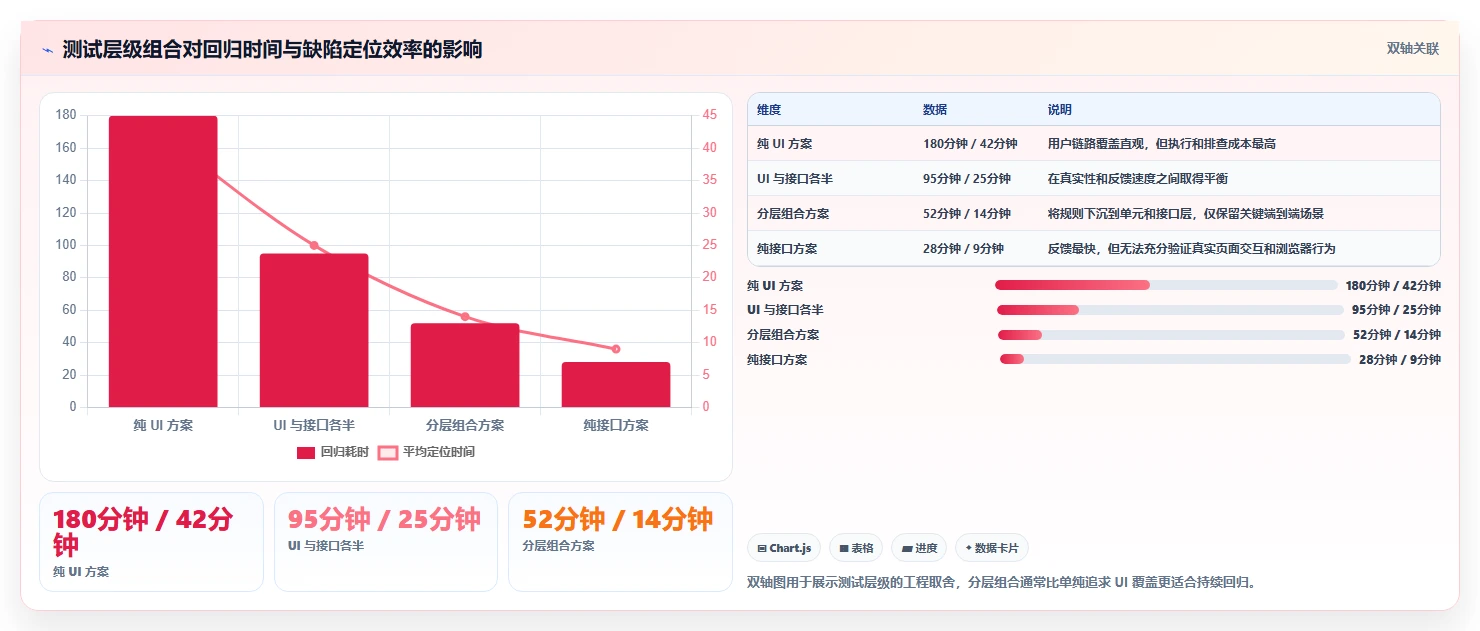Screen dimensions: 1480x631
Task: Toggle the 平均定位时间 legend entry
Action: pyautogui.click(x=426, y=452)
